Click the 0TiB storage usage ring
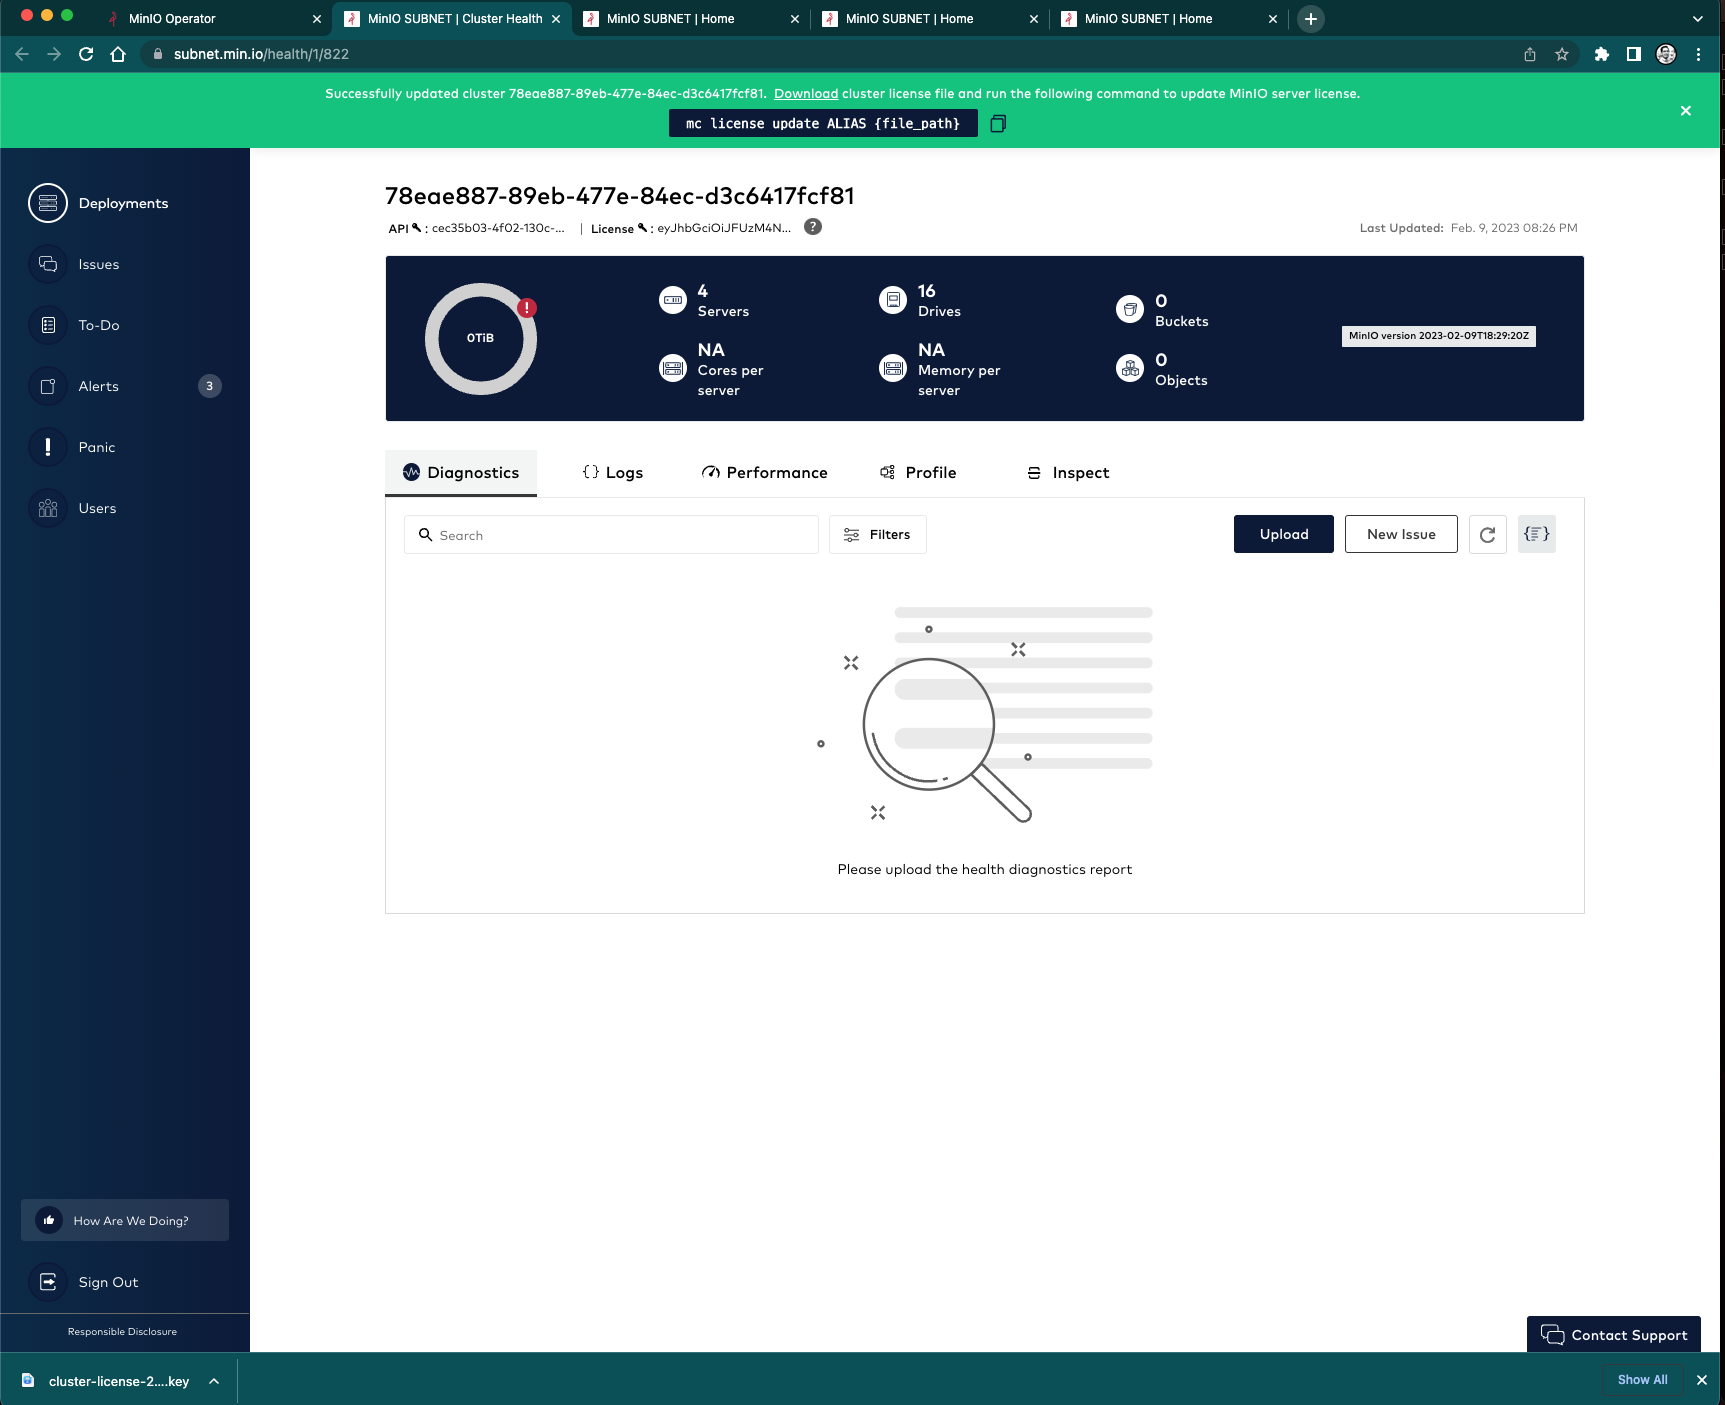The image size is (1725, 1405). [x=481, y=339]
